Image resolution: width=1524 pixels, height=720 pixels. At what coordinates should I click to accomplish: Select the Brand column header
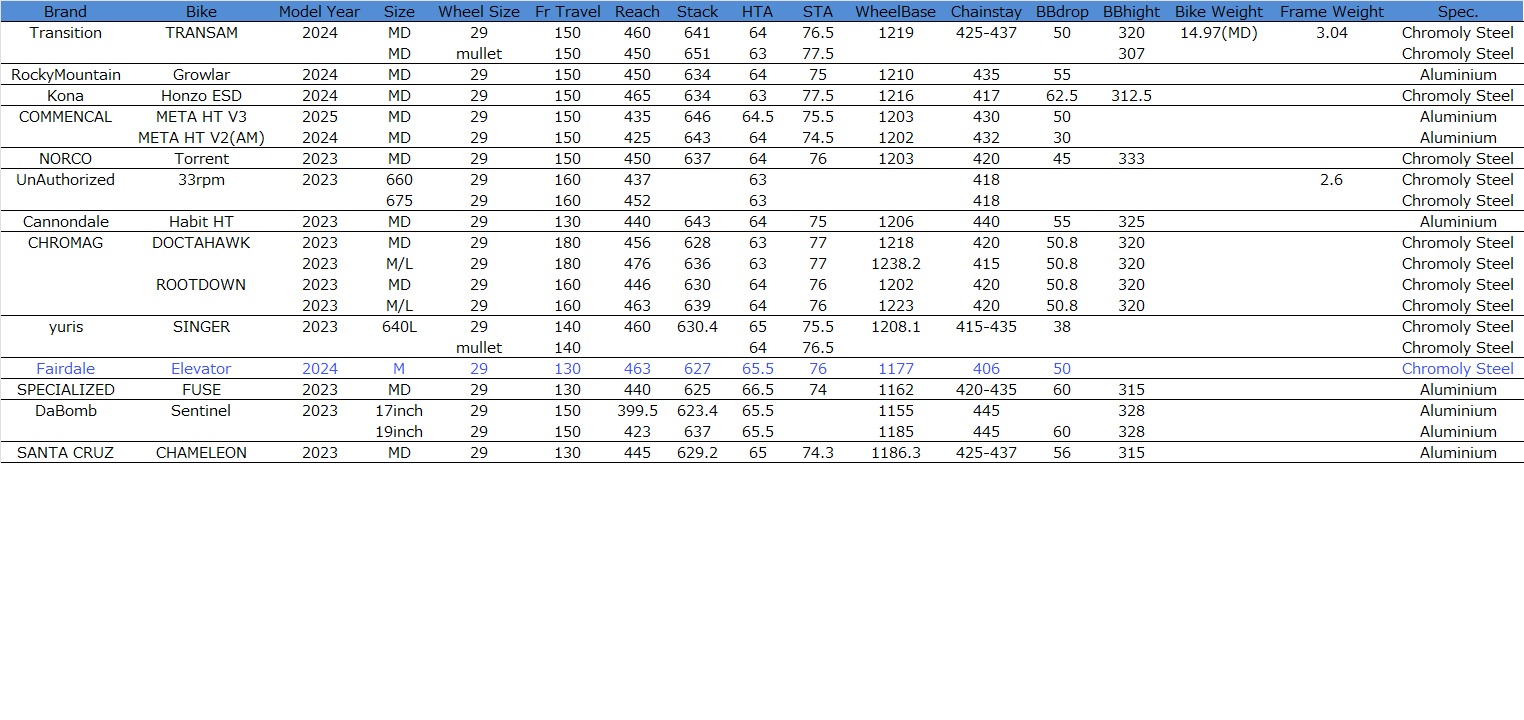[66, 12]
